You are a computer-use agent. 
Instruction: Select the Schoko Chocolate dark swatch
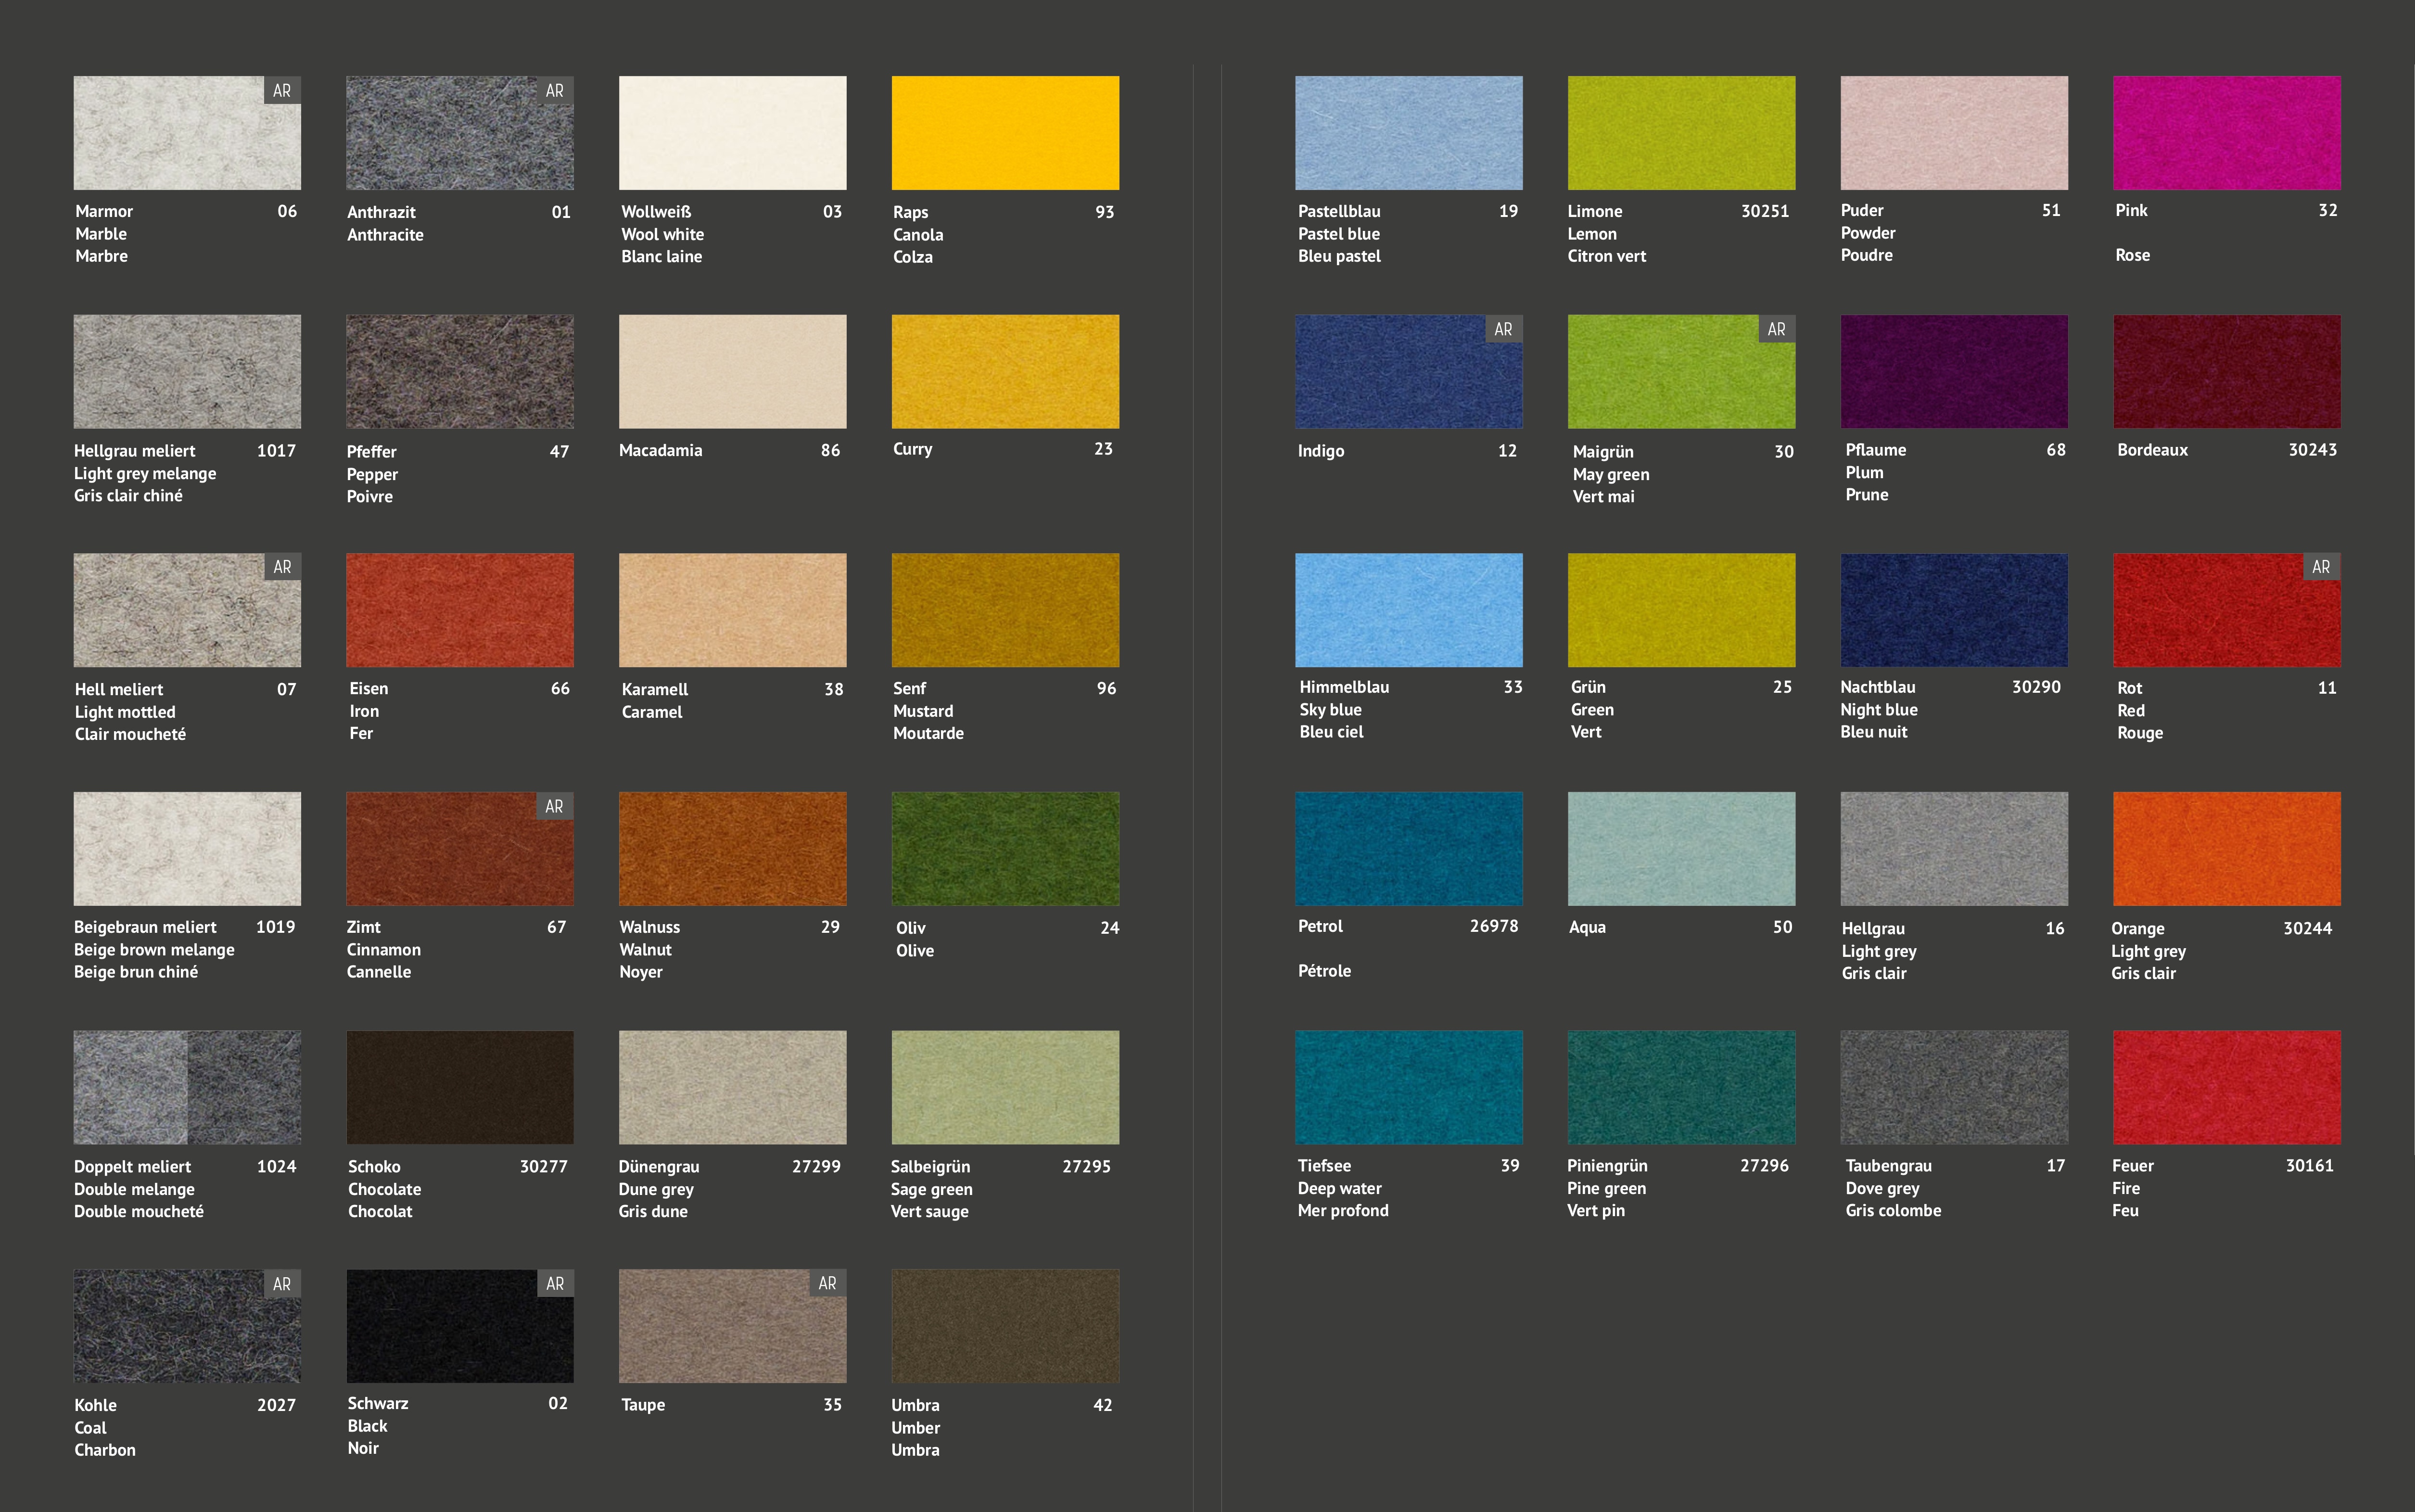tap(460, 1087)
